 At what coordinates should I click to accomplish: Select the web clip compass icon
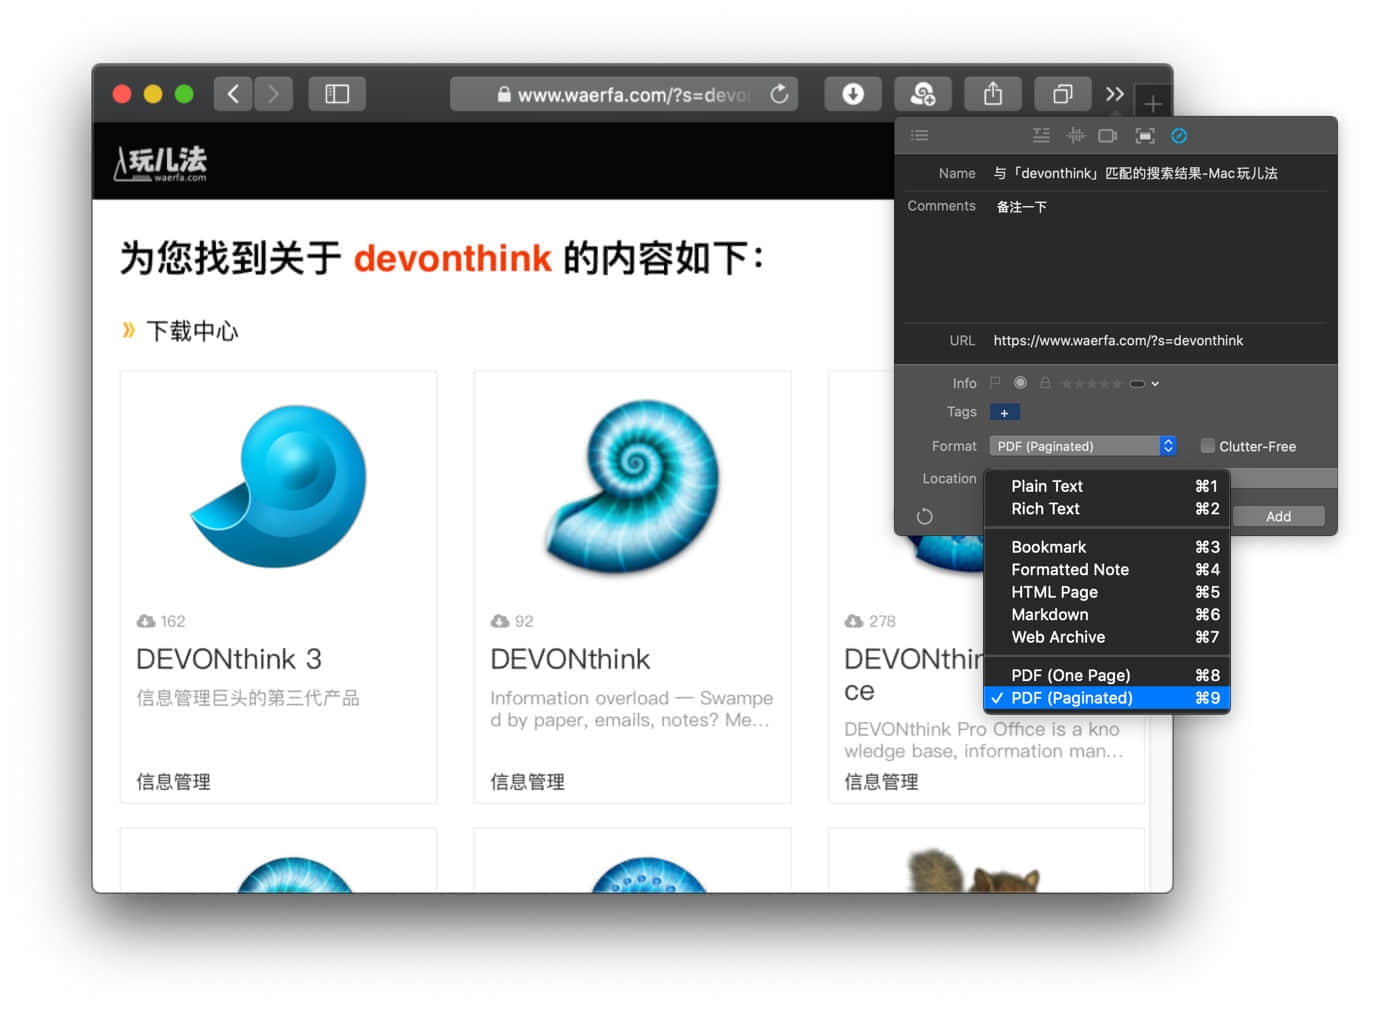point(1179,135)
